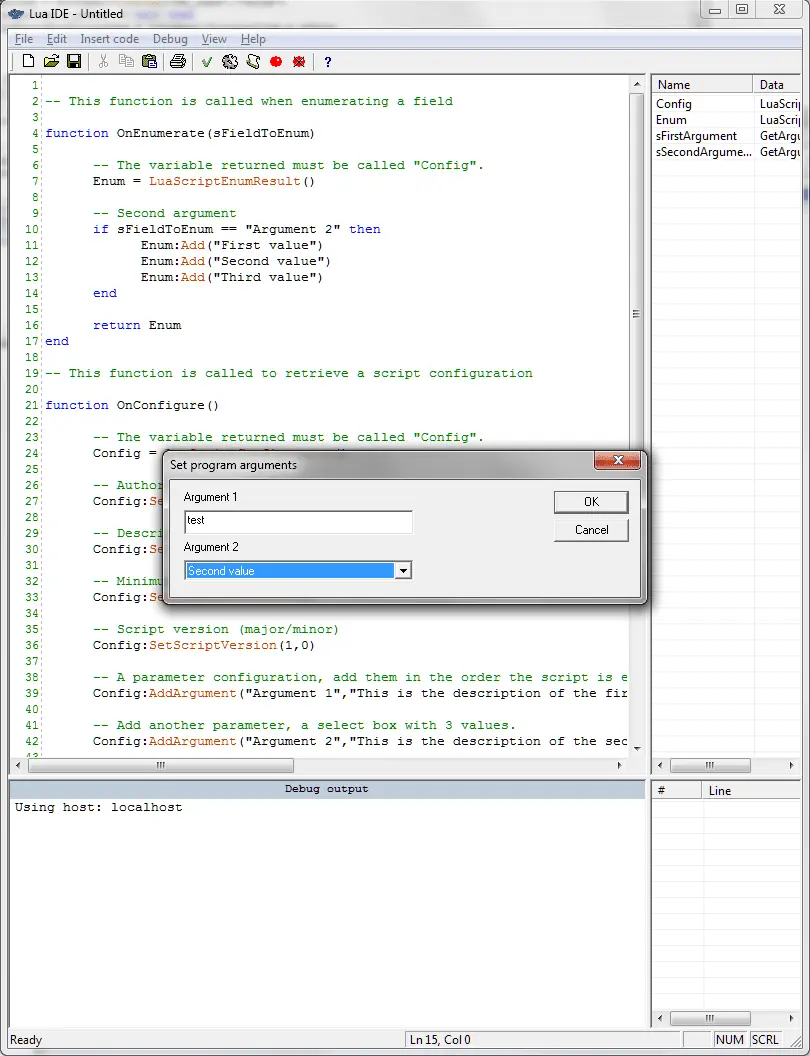Click 'Enum:Add("Third value")' code line

pos(232,277)
